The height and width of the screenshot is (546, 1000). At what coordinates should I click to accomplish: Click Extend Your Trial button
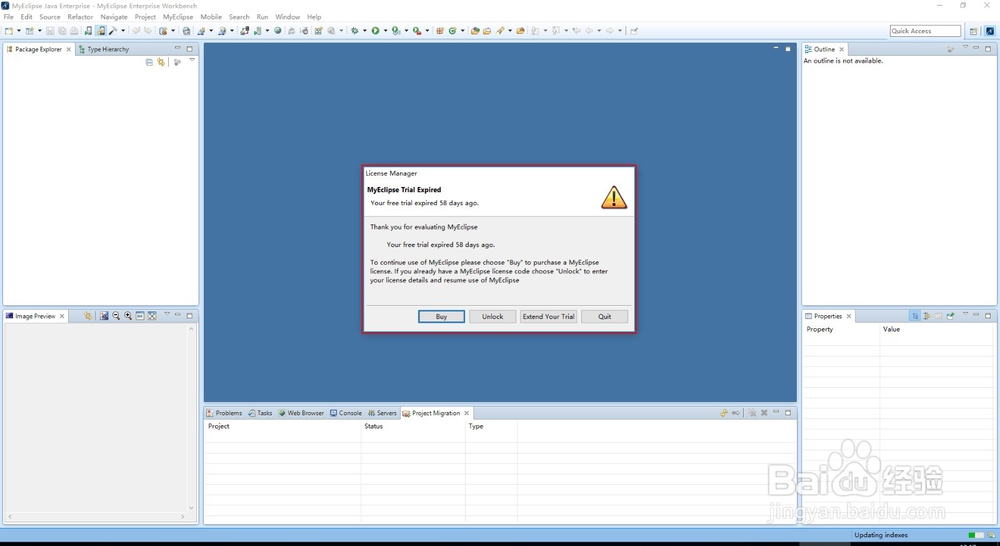pyautogui.click(x=548, y=316)
